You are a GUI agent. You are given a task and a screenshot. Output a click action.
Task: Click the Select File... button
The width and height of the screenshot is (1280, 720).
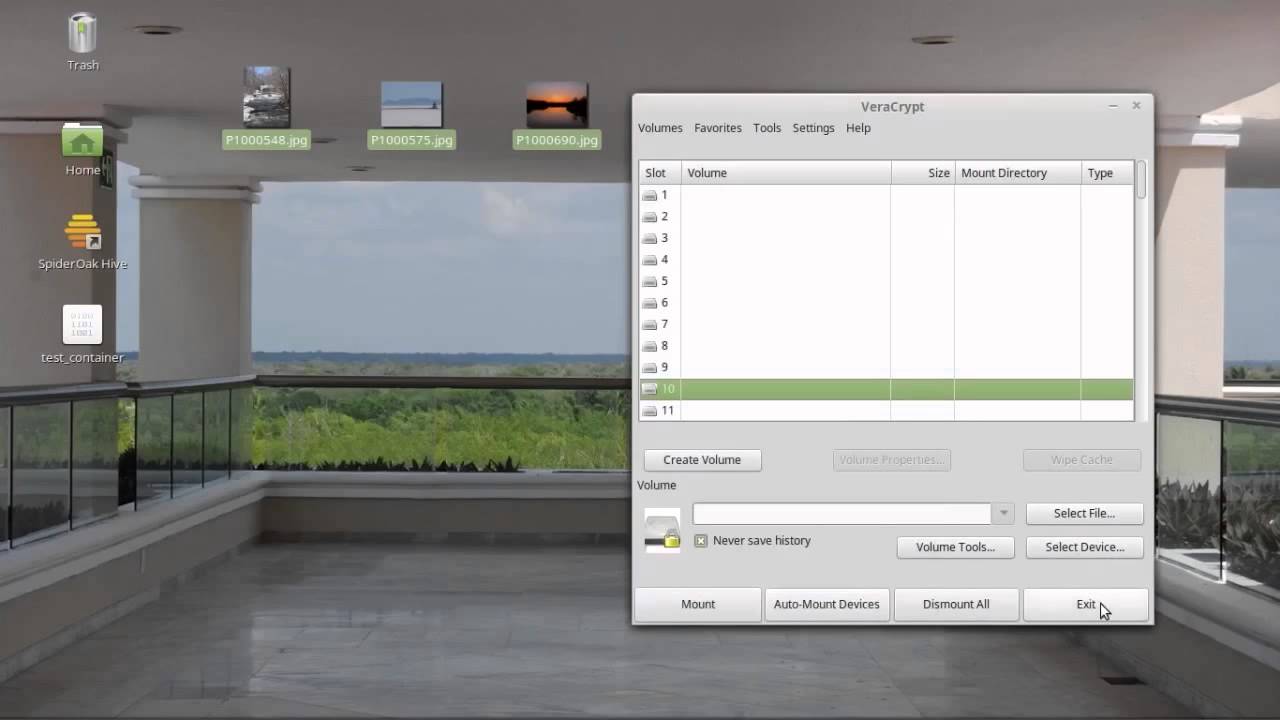point(1084,513)
